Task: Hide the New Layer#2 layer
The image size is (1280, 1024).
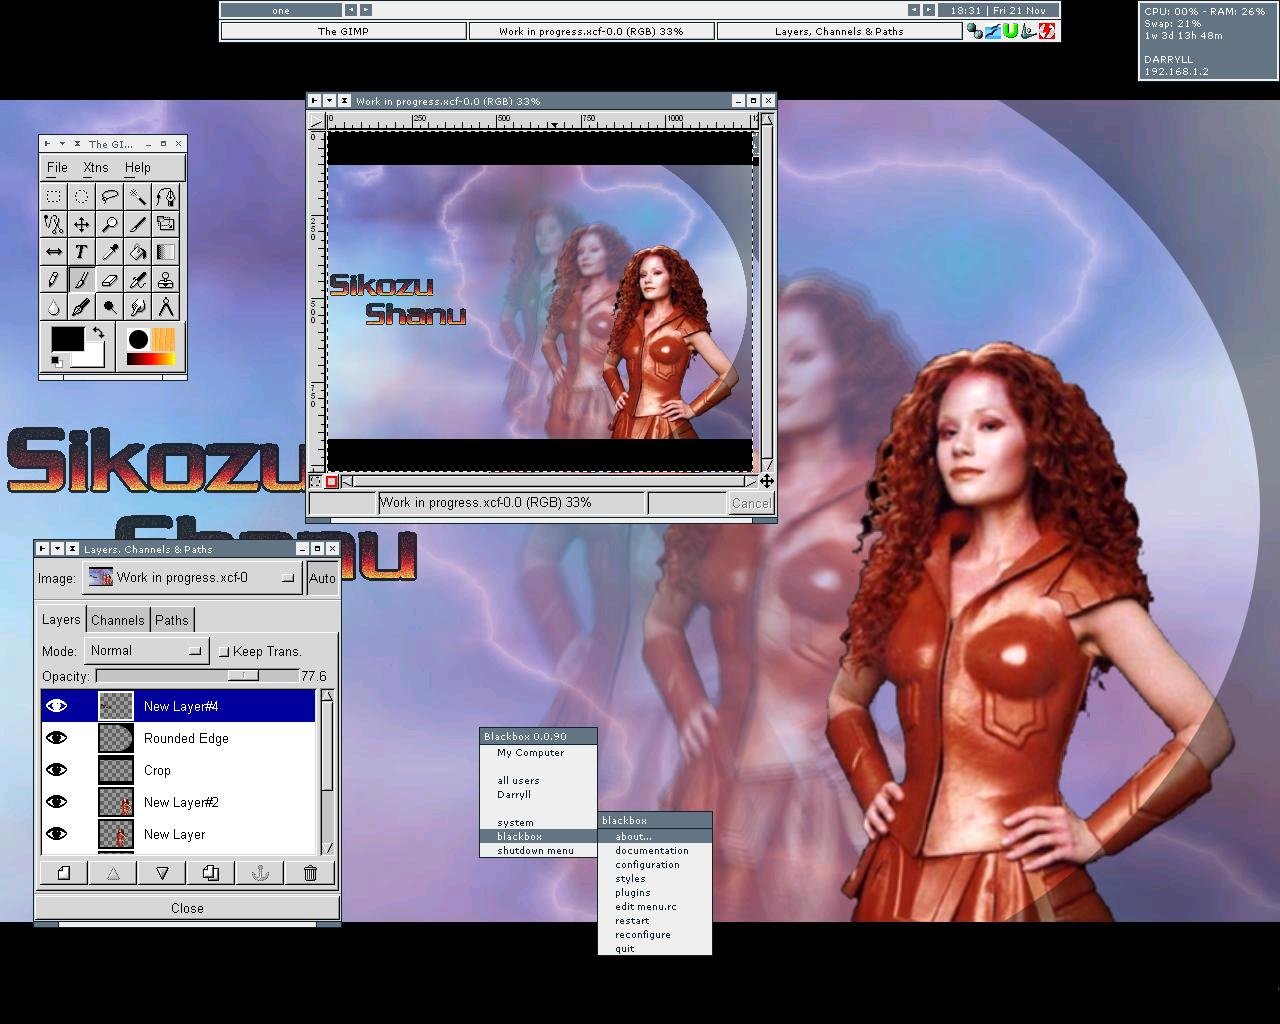Action: click(x=57, y=802)
